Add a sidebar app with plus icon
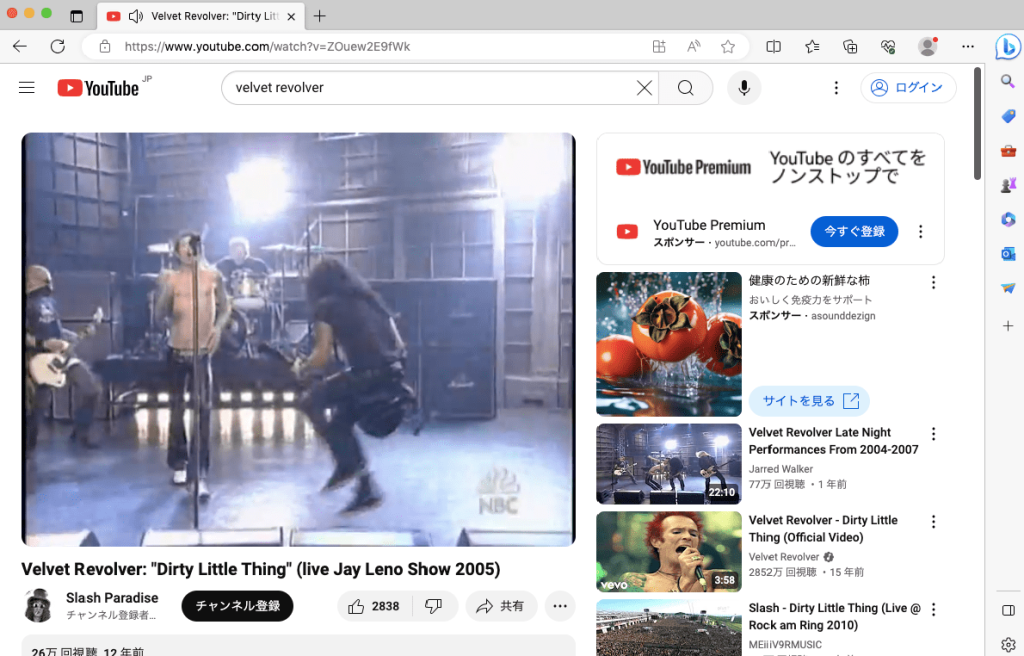 [1008, 325]
